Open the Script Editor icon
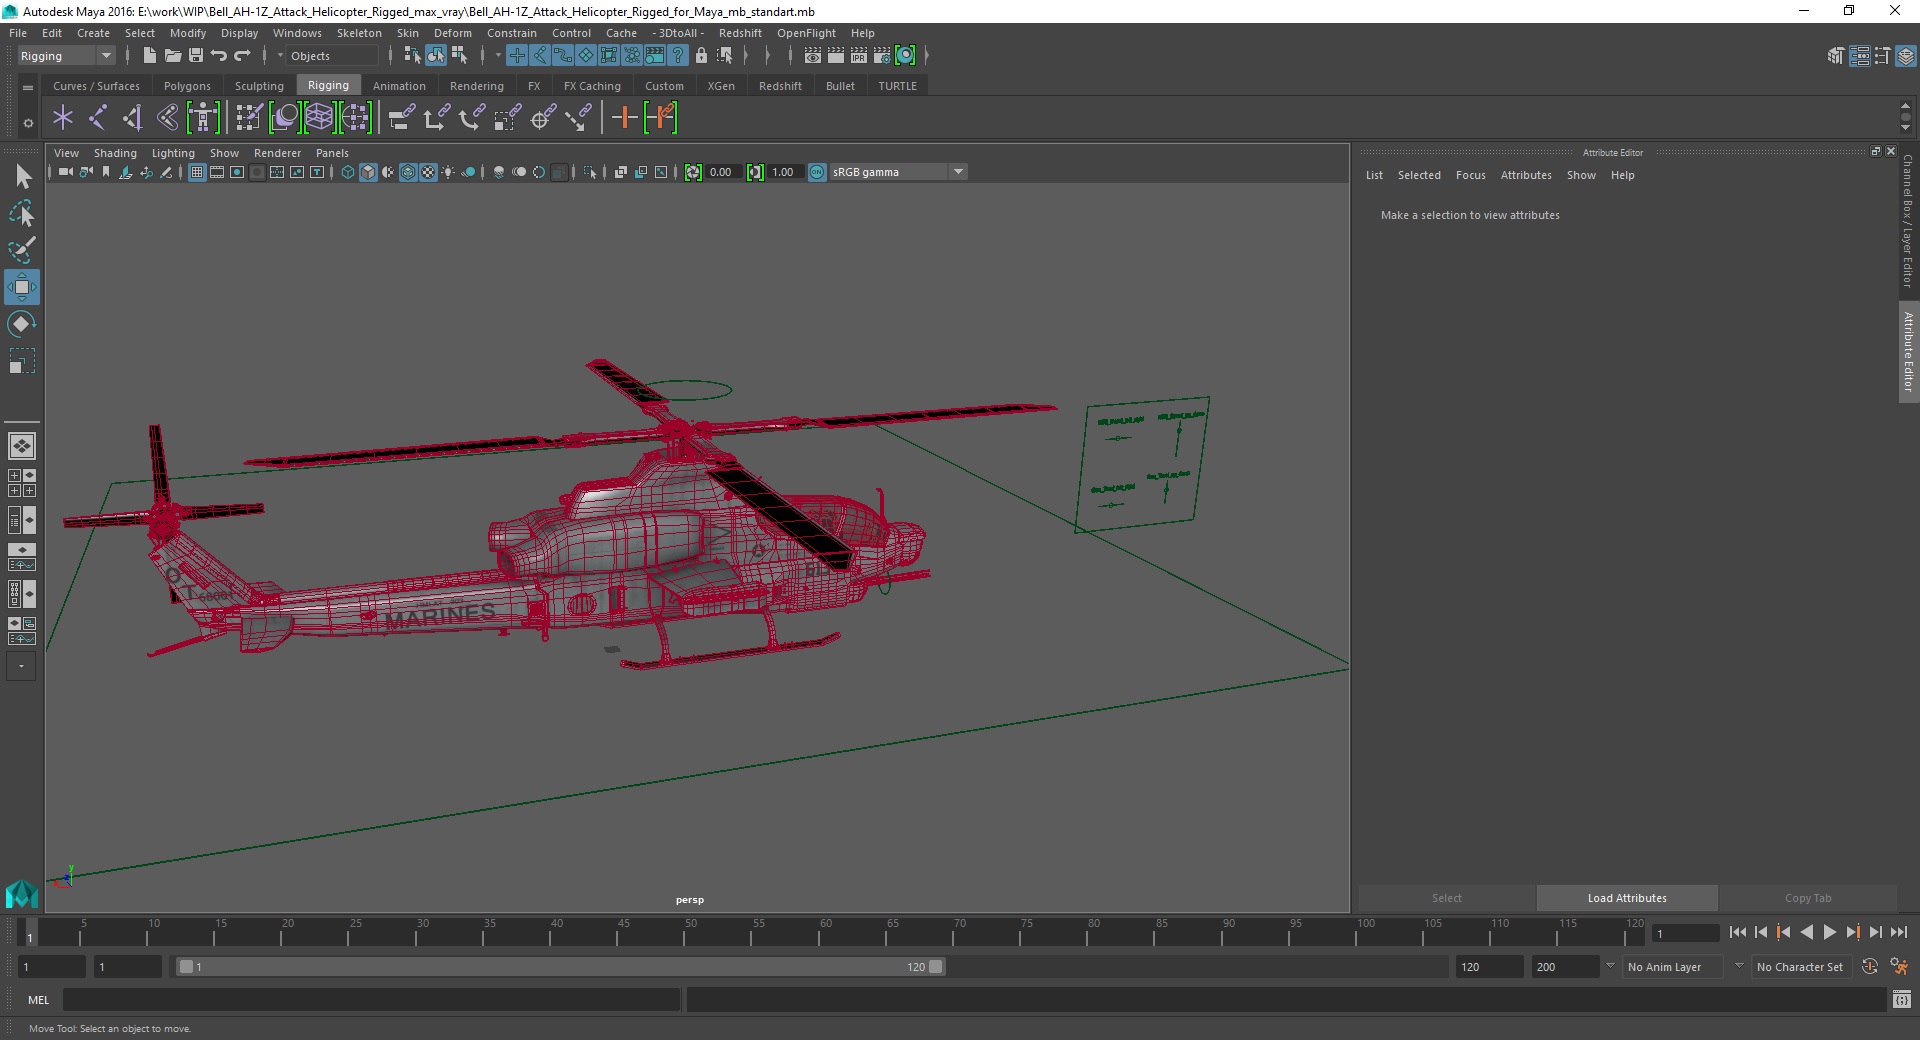This screenshot has height=1040, width=1920. 1902,999
